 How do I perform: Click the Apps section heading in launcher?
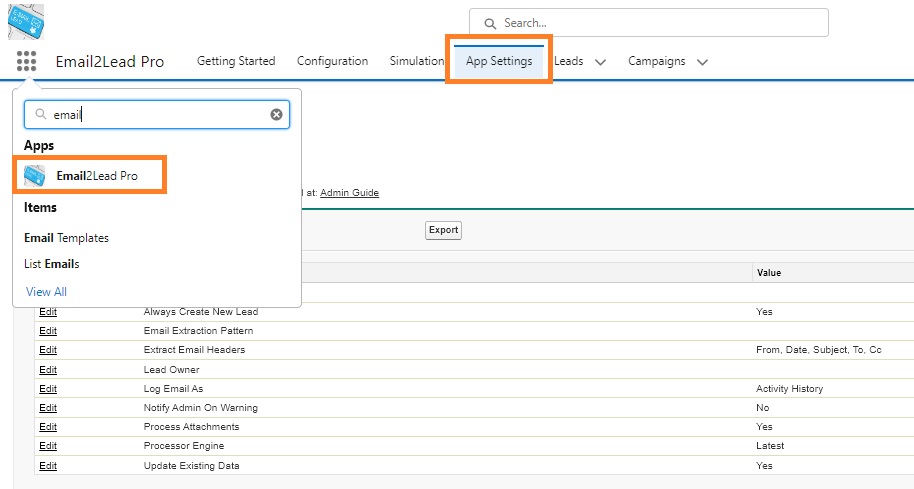click(39, 146)
